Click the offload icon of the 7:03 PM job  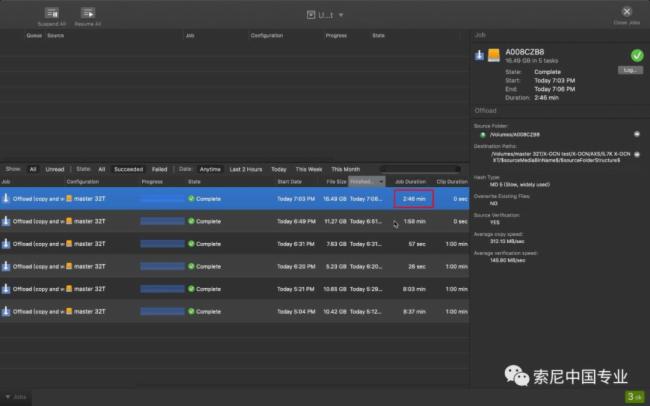[x=6, y=198]
